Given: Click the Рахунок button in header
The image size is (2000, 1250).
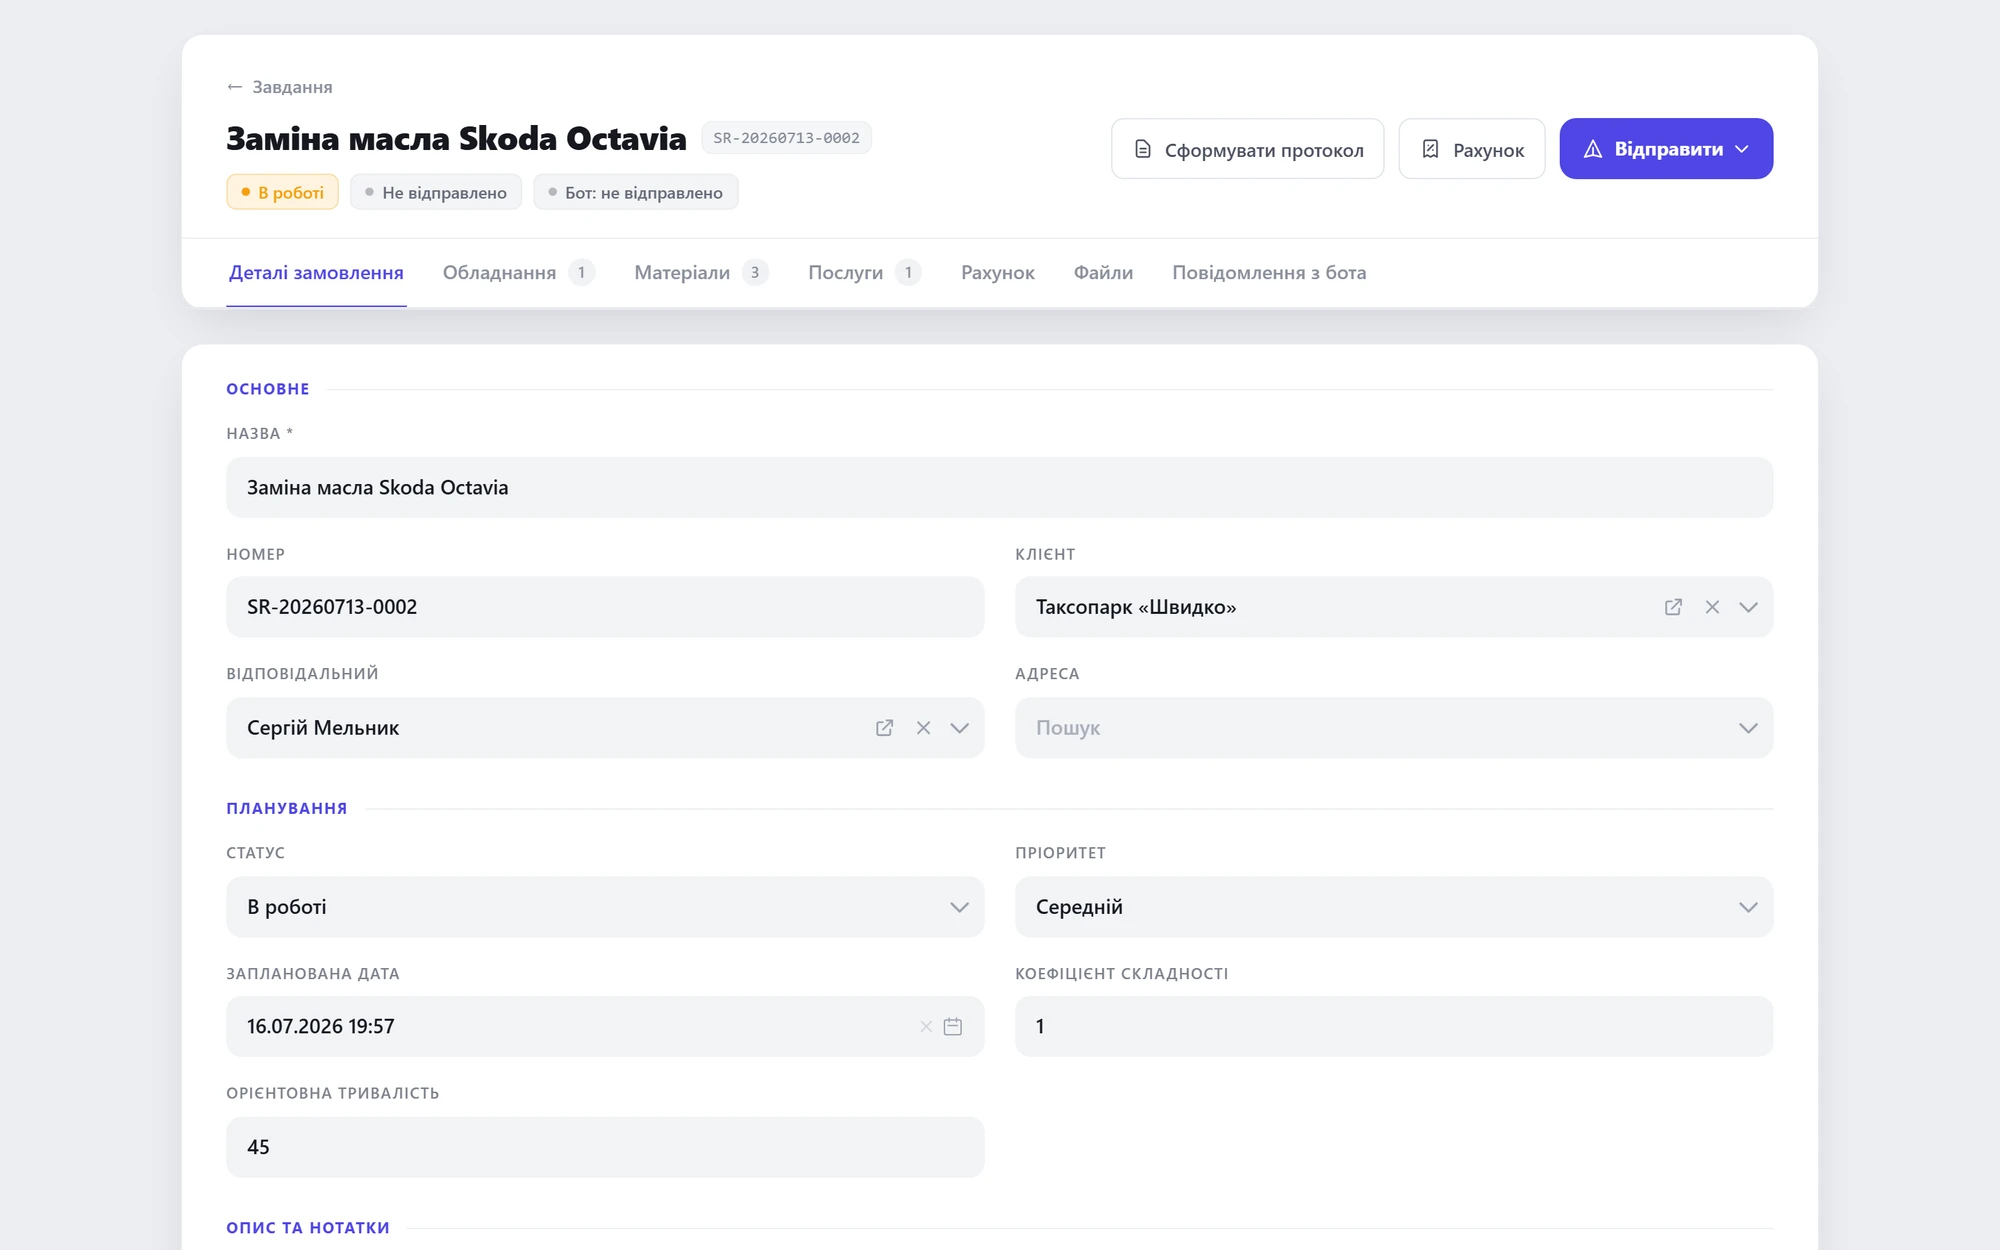Looking at the screenshot, I should (x=1472, y=149).
